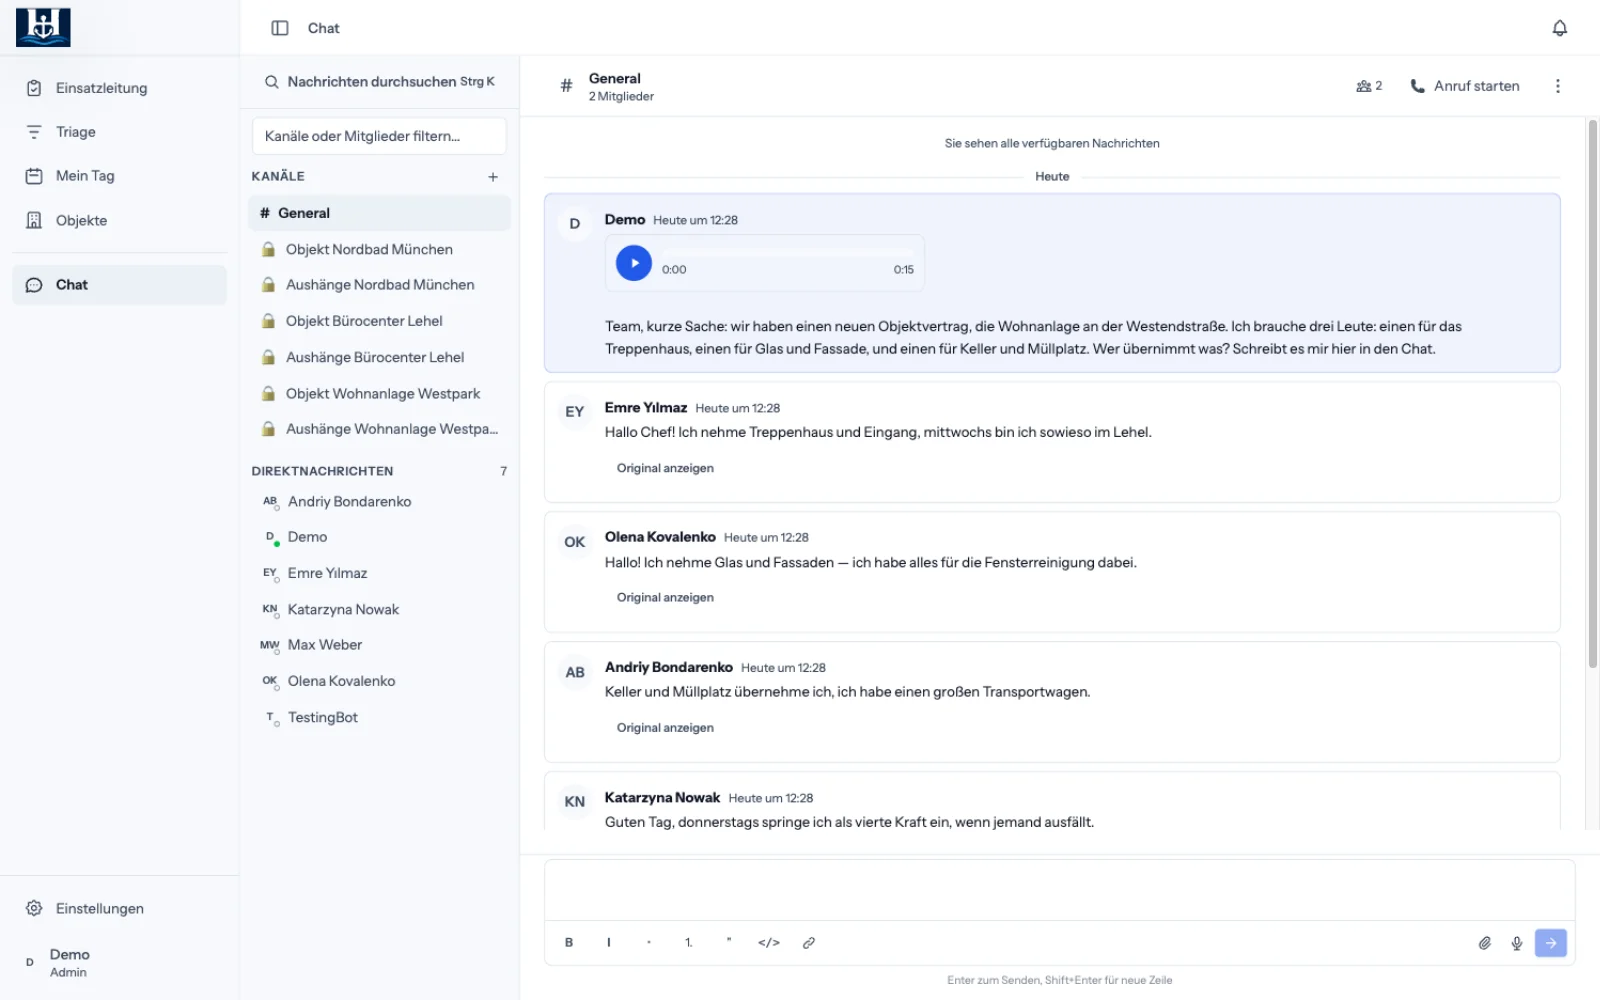Image resolution: width=1600 pixels, height=1000 pixels.
Task: Show the 2 members icon
Action: [1369, 86]
